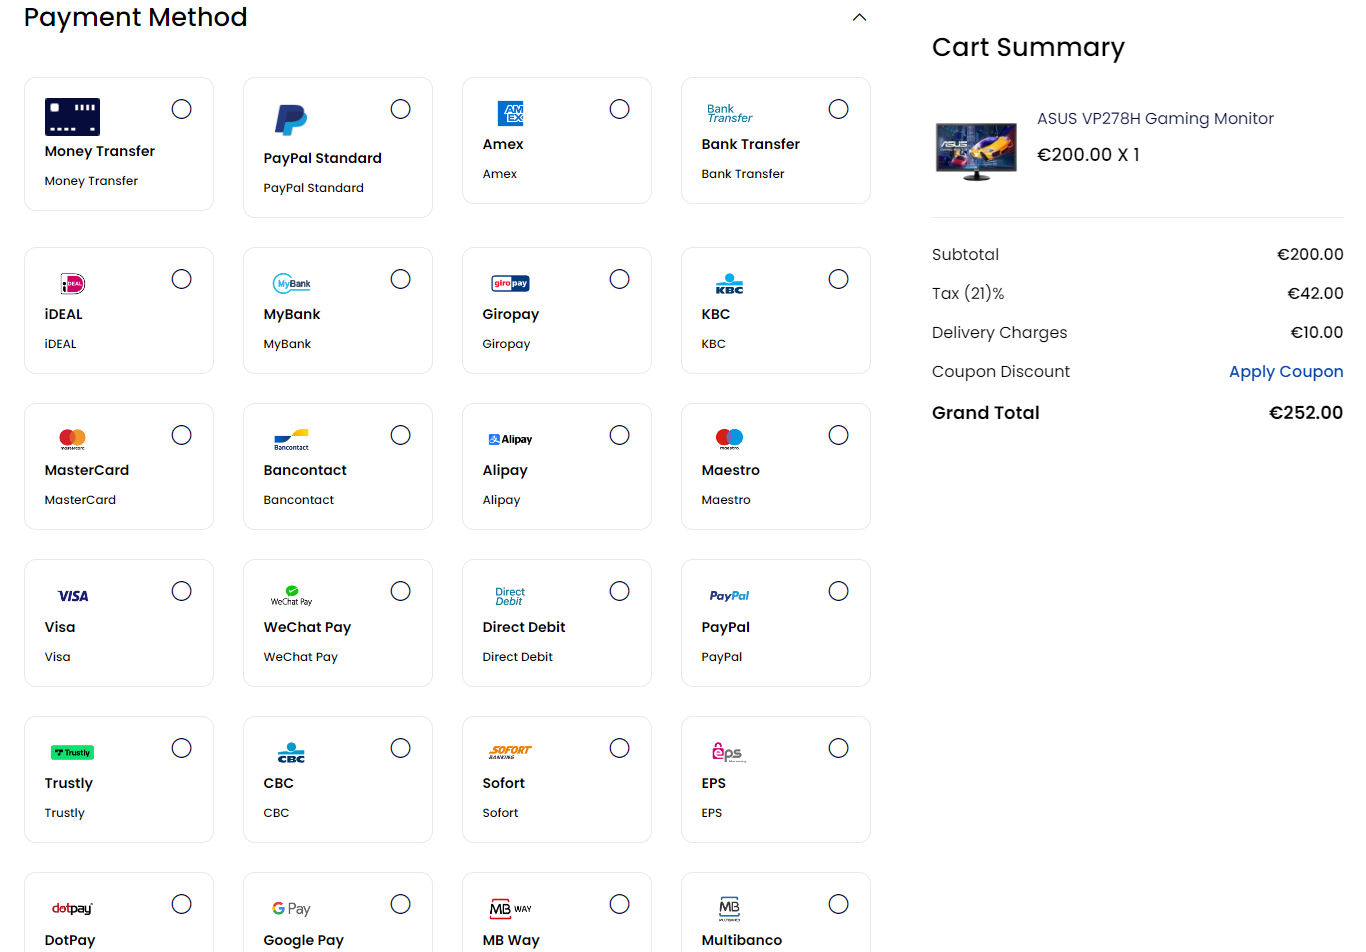
Task: Click the Google Pay logo icon
Action: pyautogui.click(x=292, y=909)
